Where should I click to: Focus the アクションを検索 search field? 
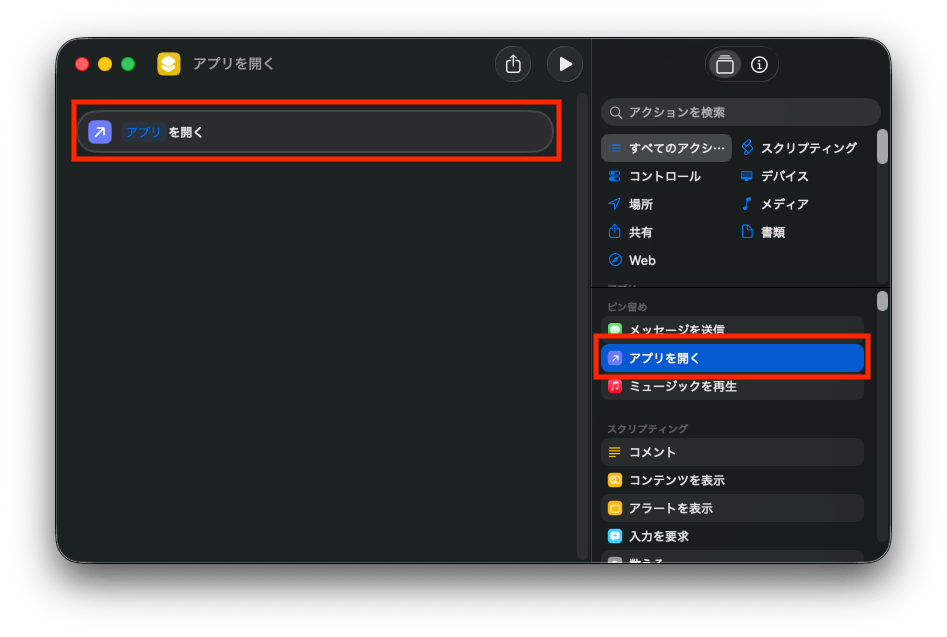[740, 112]
